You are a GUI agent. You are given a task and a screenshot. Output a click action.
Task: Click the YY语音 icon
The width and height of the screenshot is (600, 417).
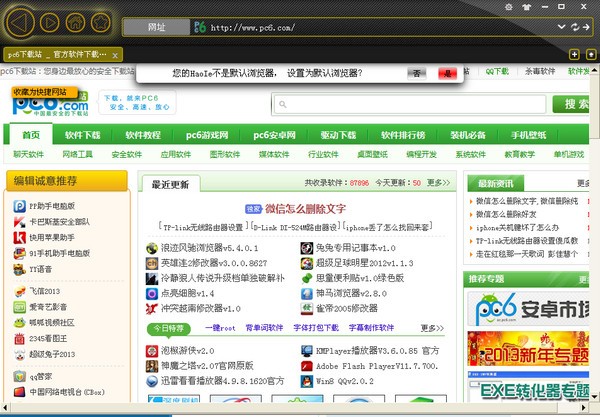(20, 269)
